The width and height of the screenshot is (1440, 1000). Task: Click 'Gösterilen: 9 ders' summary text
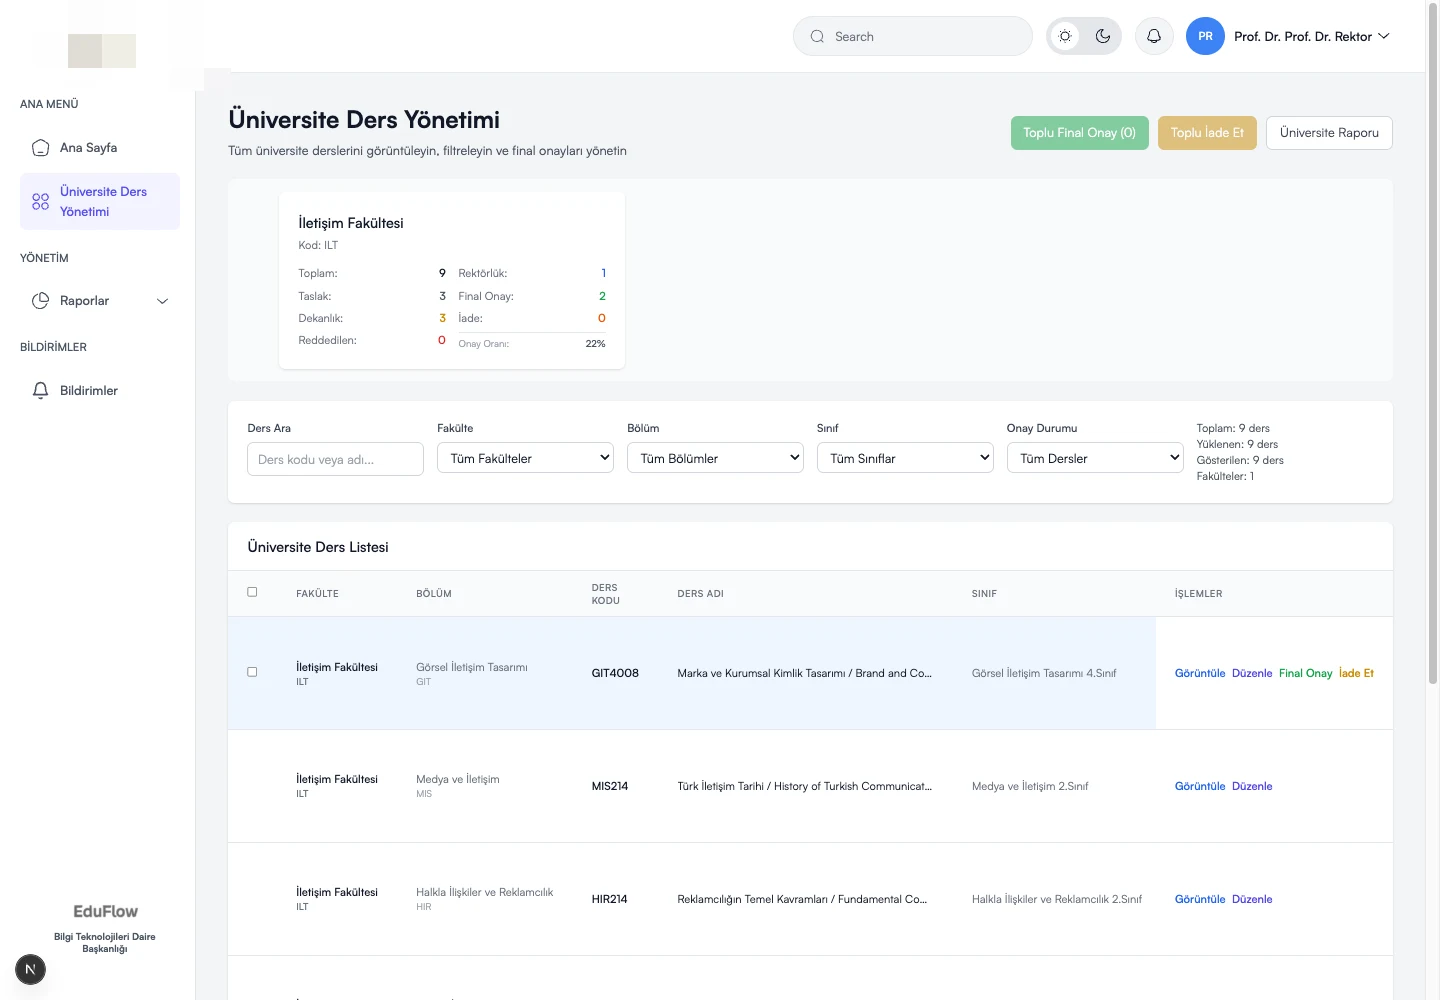pos(1240,460)
